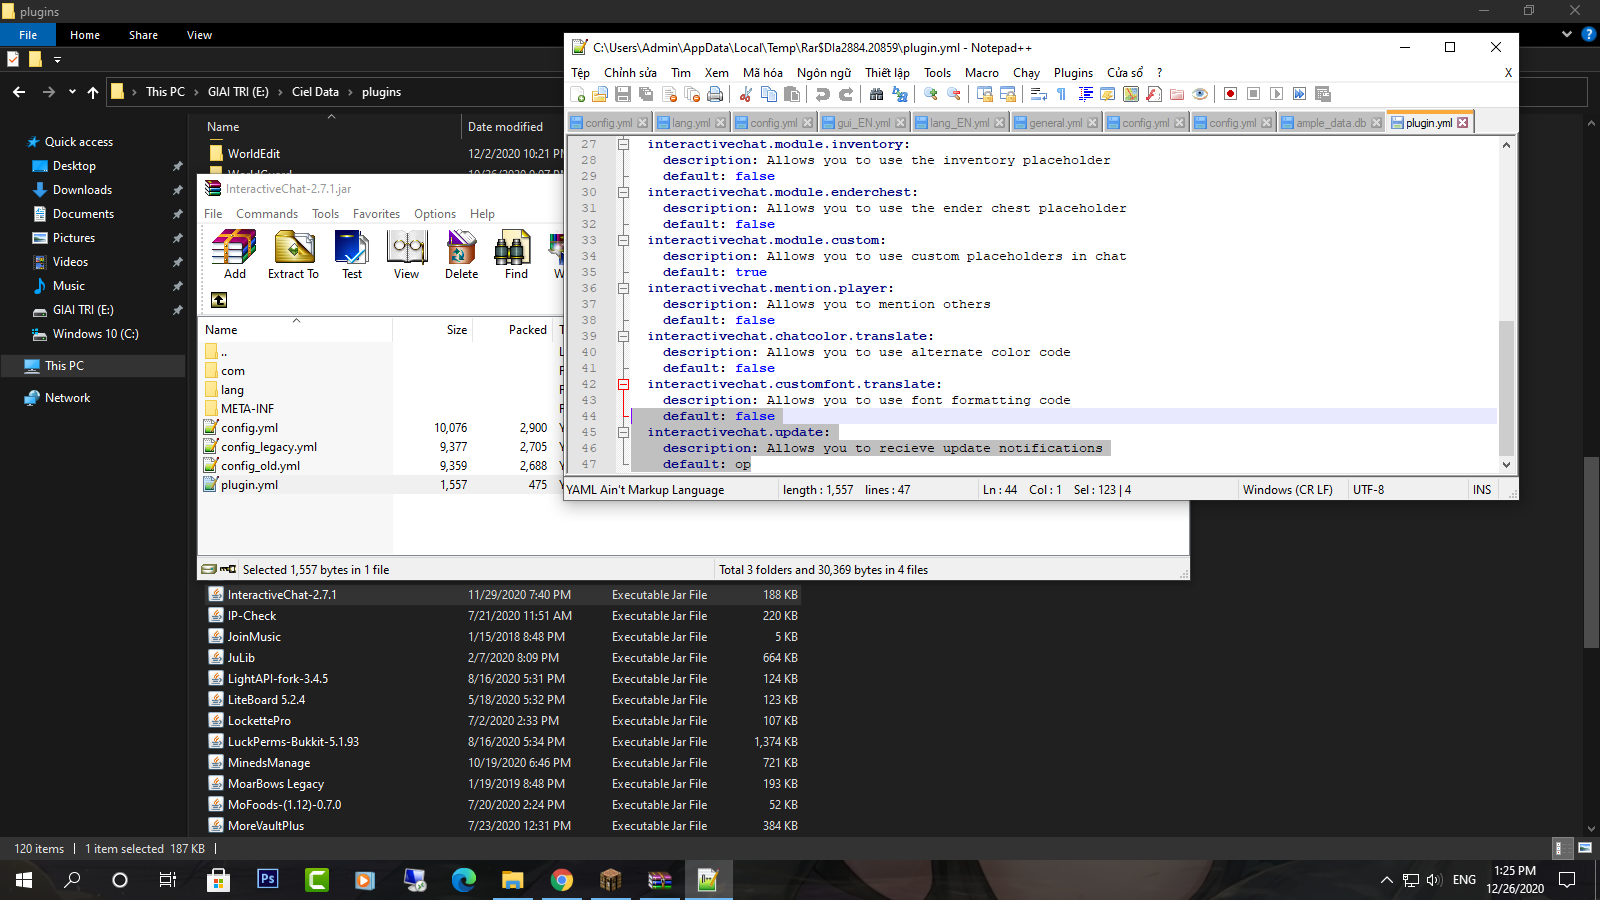The height and width of the screenshot is (900, 1600).
Task: Click the Save icon in Notepad++ toolbar
Action: pyautogui.click(x=623, y=94)
